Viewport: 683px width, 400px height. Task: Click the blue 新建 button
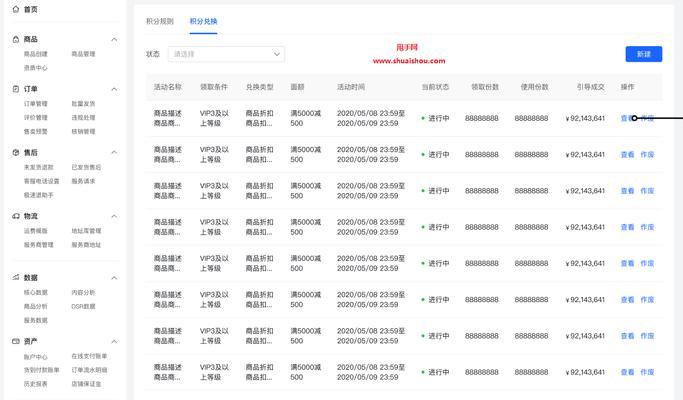[x=644, y=54]
